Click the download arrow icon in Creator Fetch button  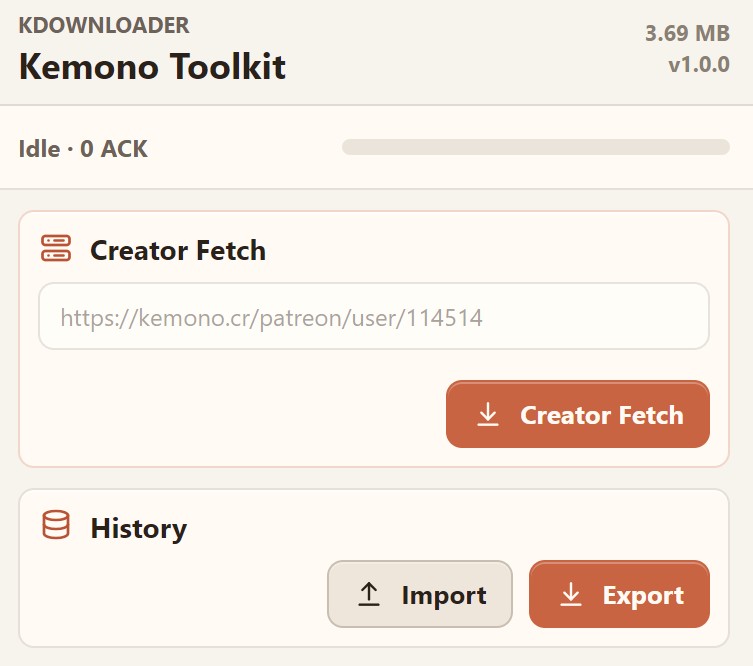(x=488, y=414)
